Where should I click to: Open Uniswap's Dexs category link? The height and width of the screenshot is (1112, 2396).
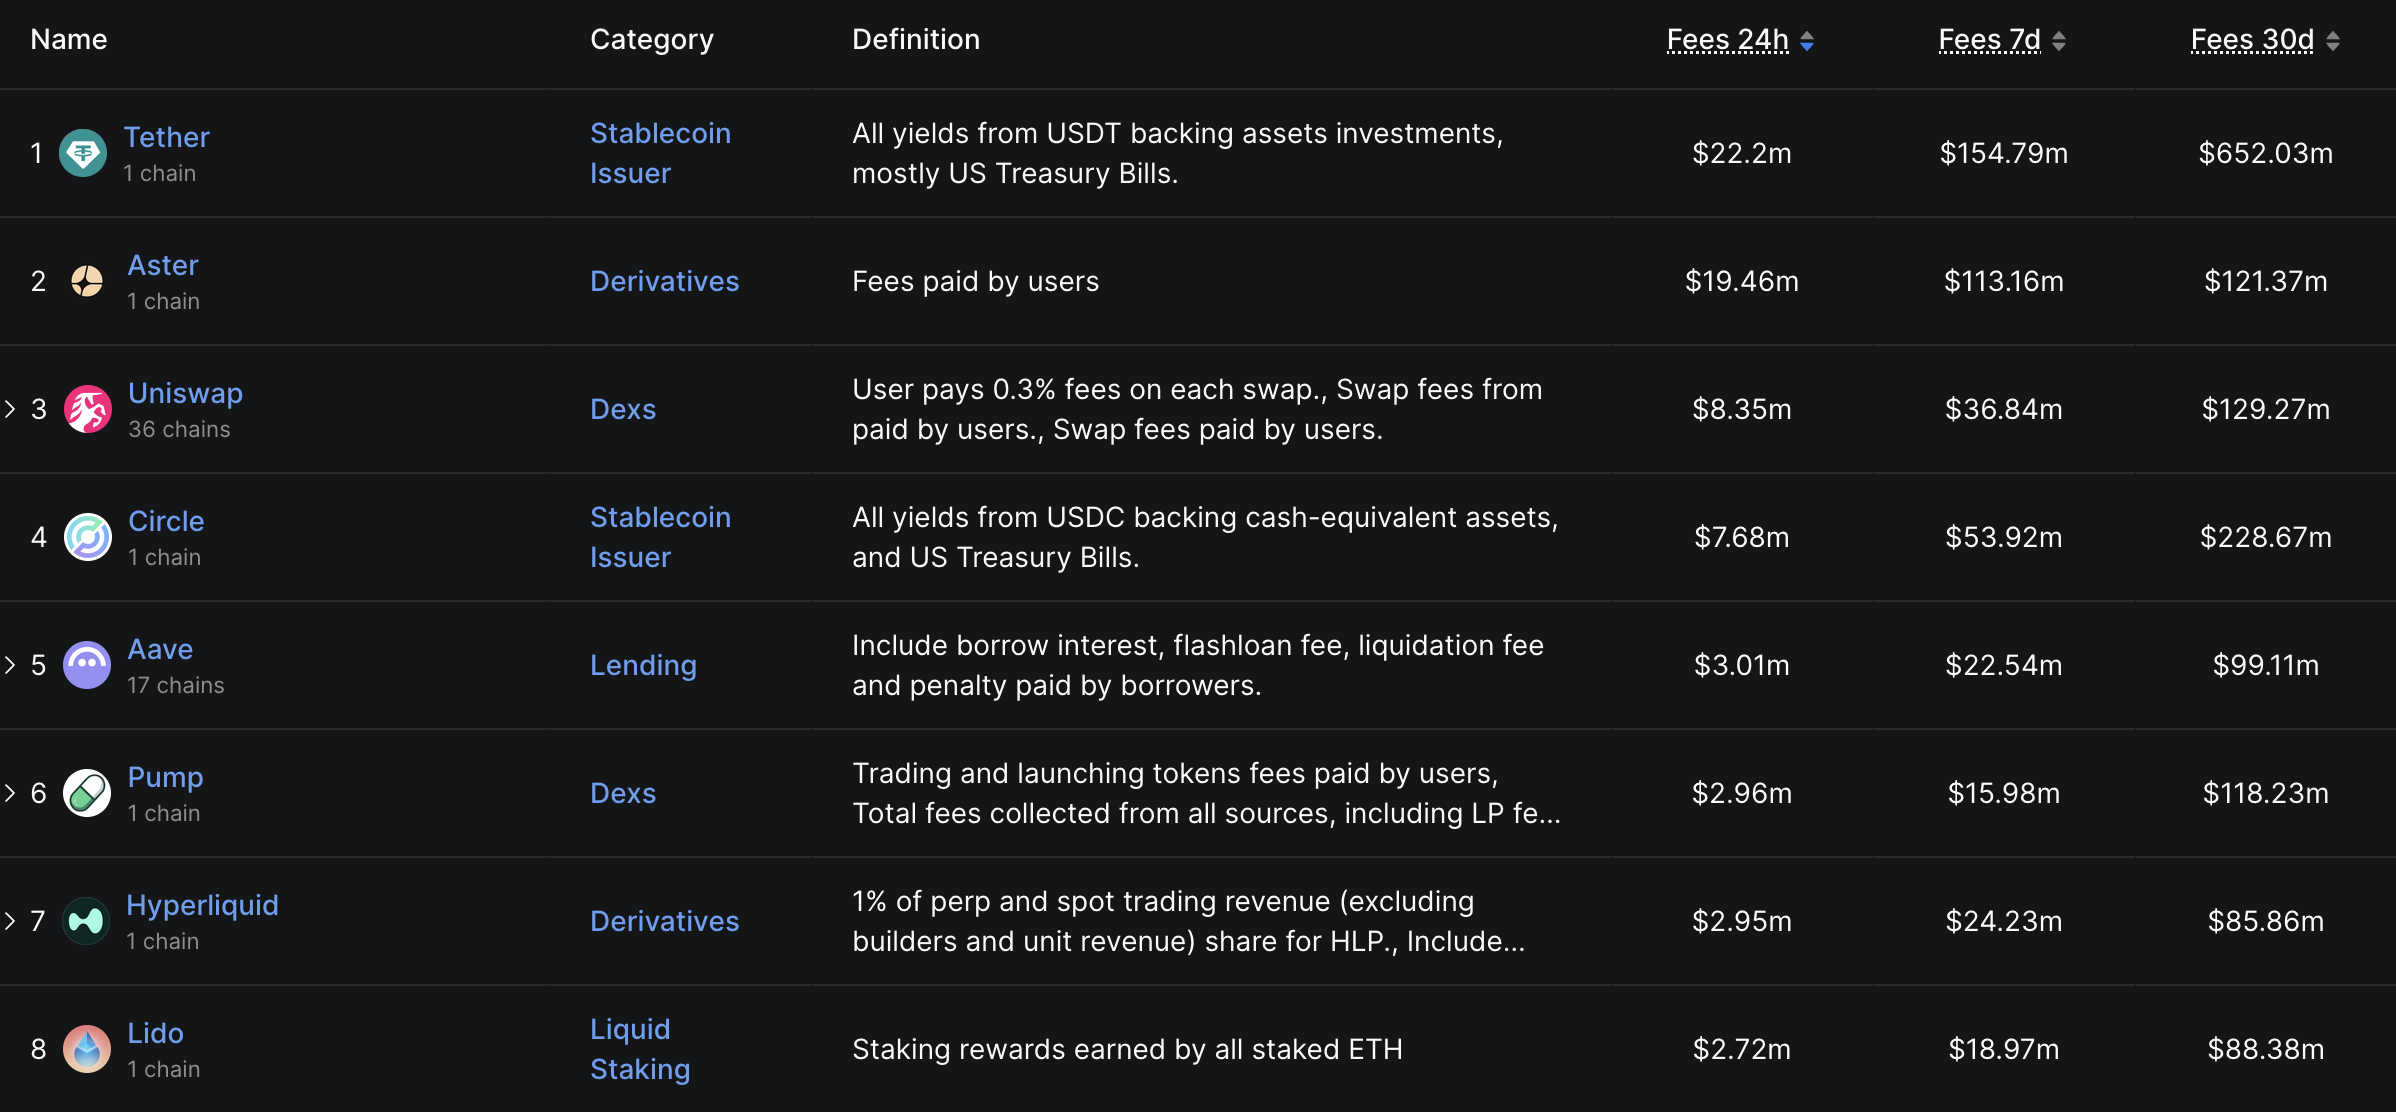click(x=623, y=409)
